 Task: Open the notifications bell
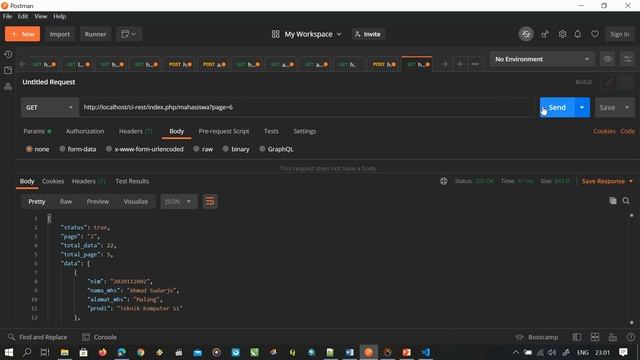tap(578, 34)
